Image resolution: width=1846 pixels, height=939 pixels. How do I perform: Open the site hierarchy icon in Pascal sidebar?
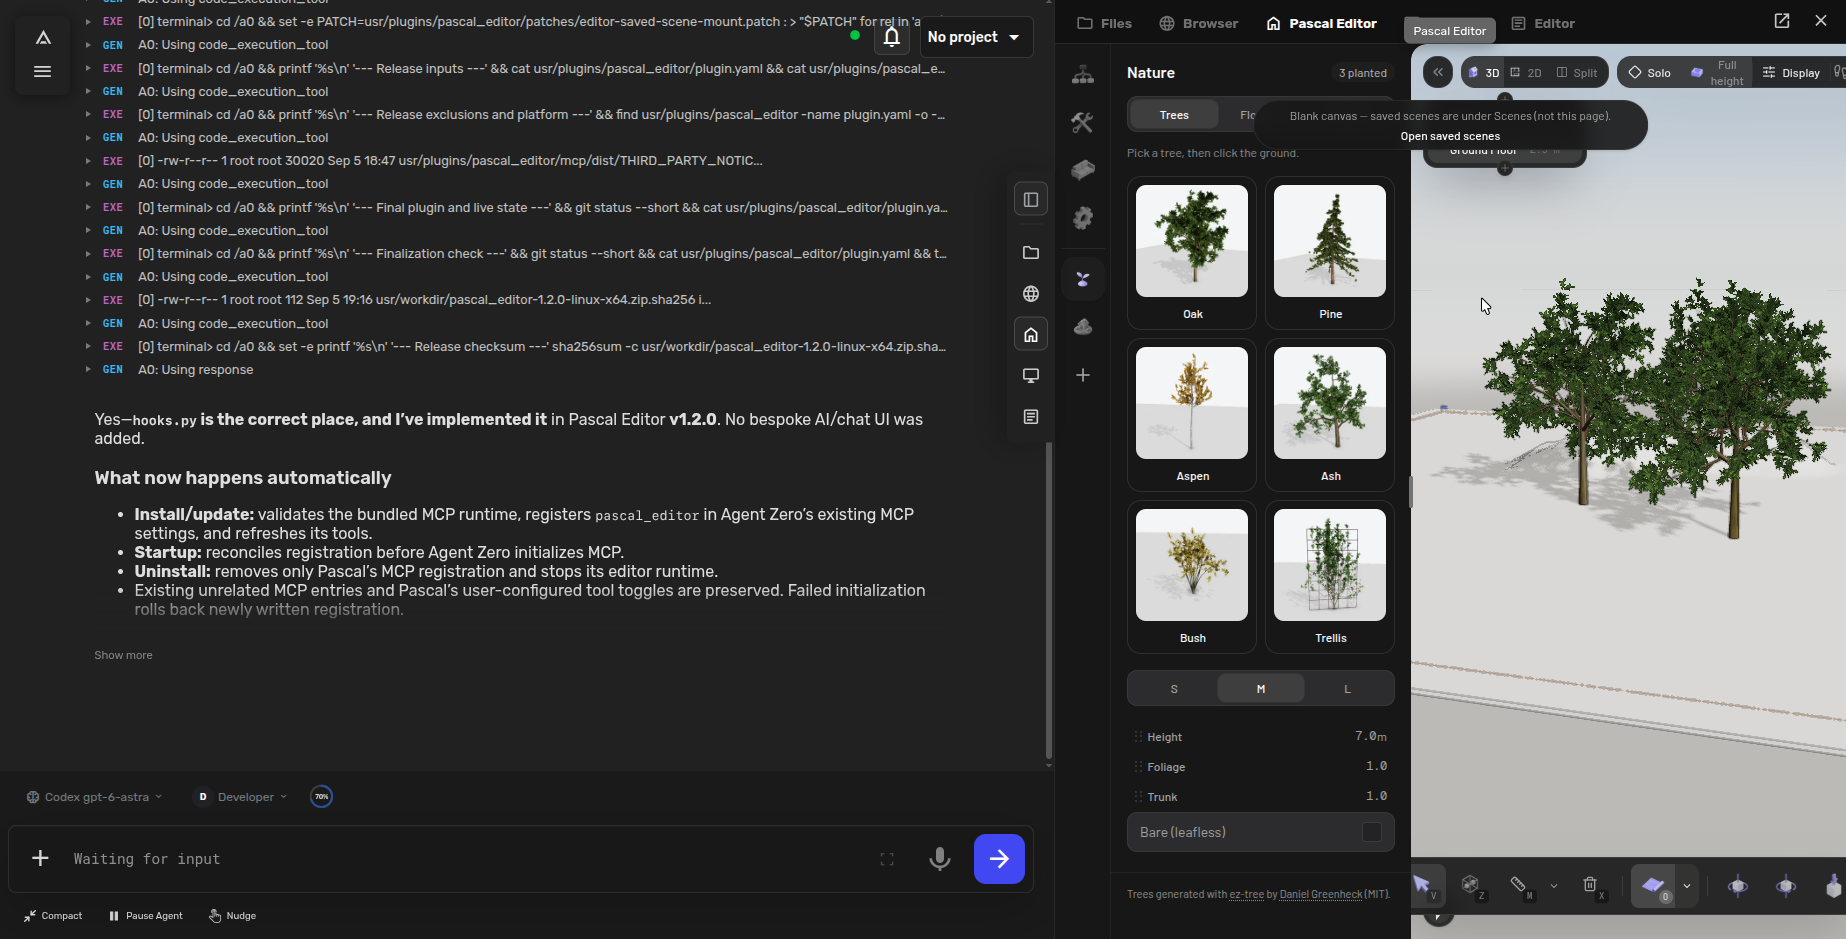point(1083,74)
